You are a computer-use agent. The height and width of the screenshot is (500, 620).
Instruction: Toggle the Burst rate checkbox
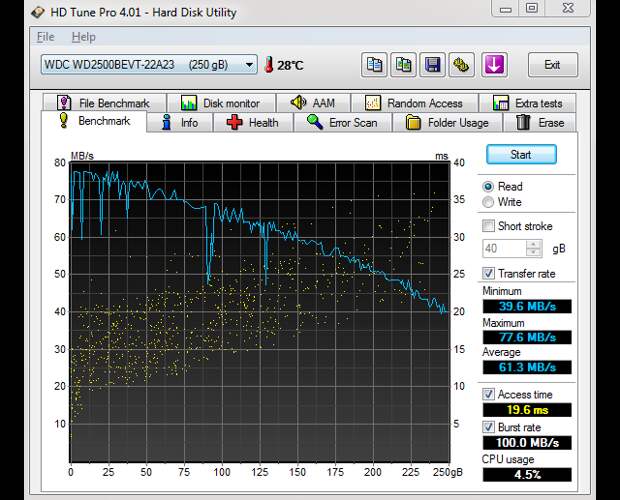(x=488, y=427)
